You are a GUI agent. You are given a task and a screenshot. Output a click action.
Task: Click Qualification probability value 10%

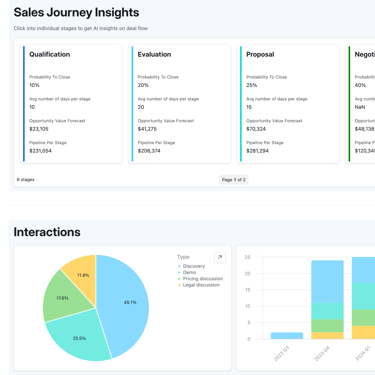click(x=34, y=85)
